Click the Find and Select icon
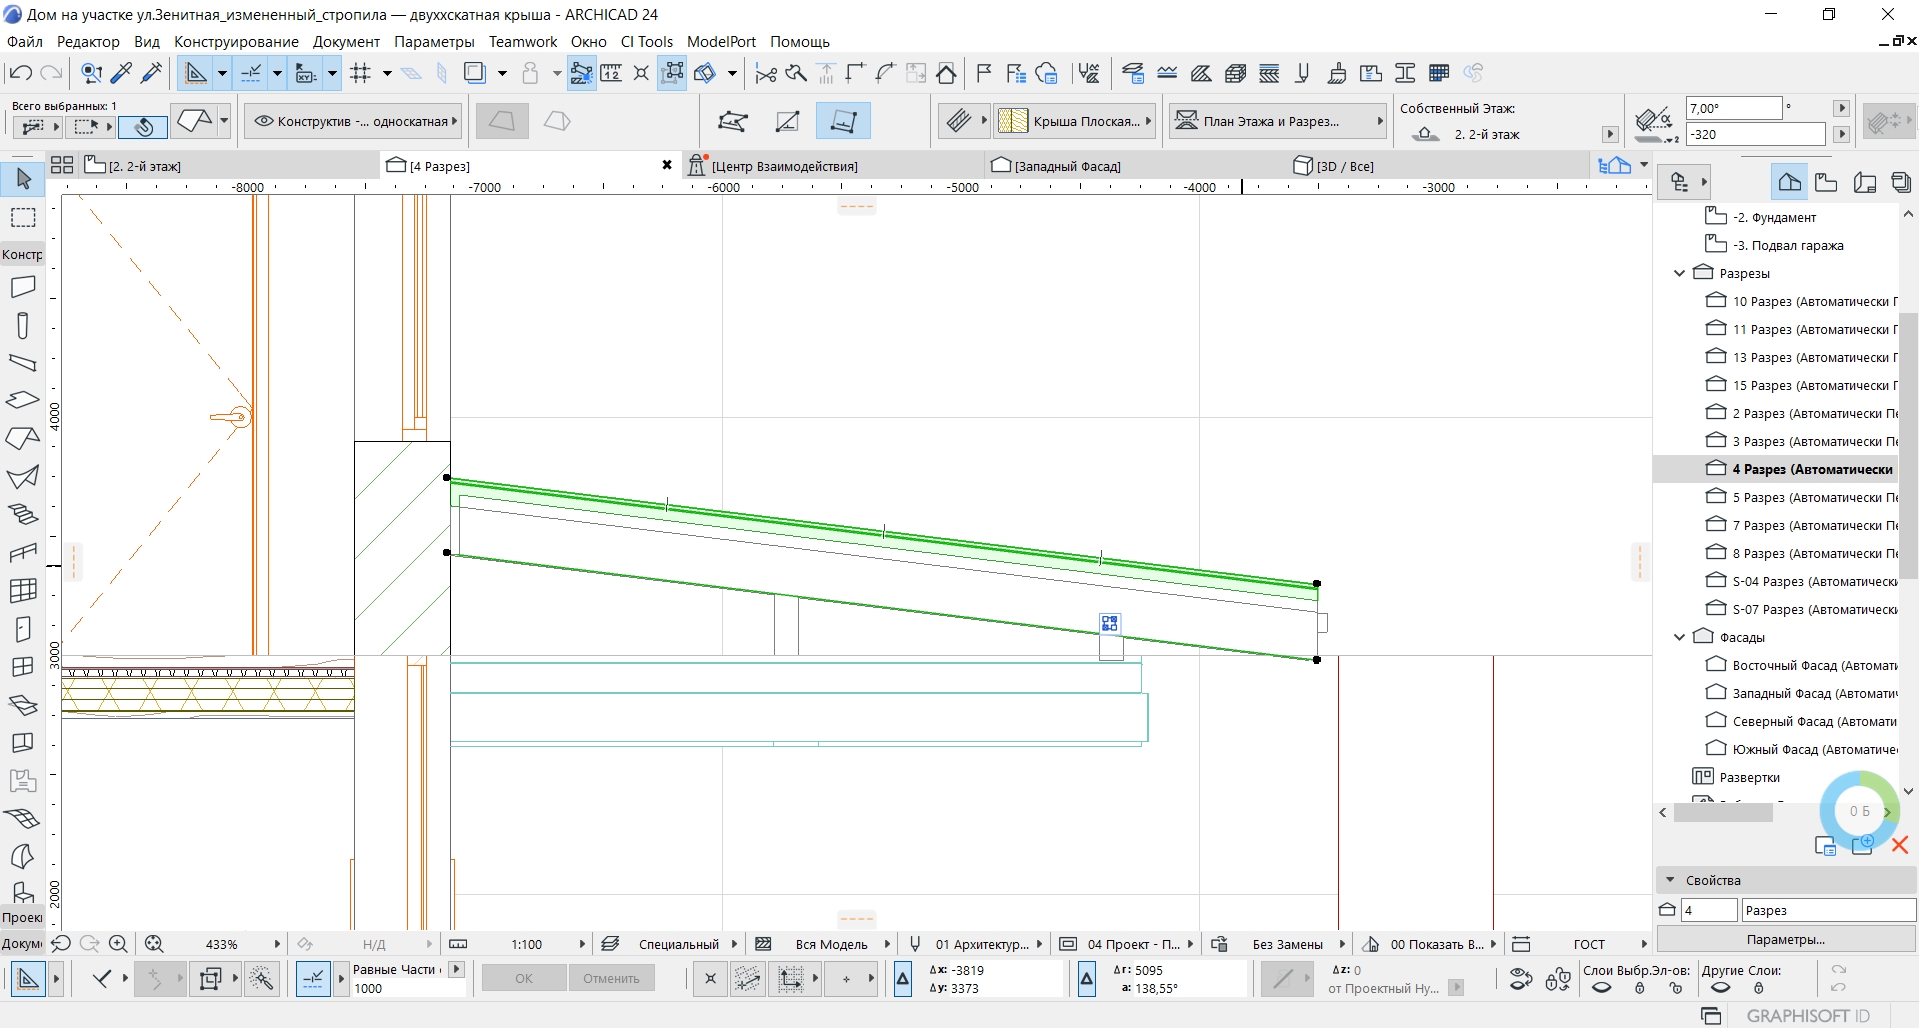The width and height of the screenshot is (1919, 1028). point(91,73)
